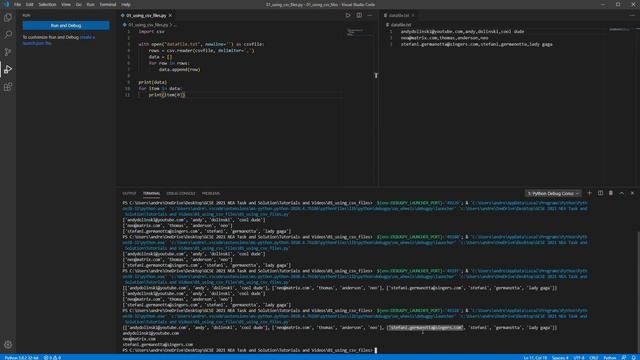Click the stefani.germanotta@singers.com line in datafile.txt
The width and height of the screenshot is (640, 360).
[x=476, y=44]
